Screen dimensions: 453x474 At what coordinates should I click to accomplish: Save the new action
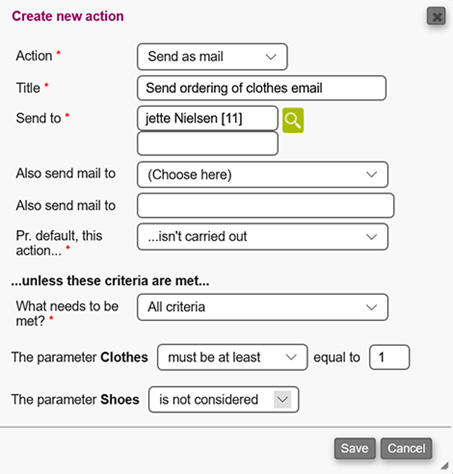point(355,448)
